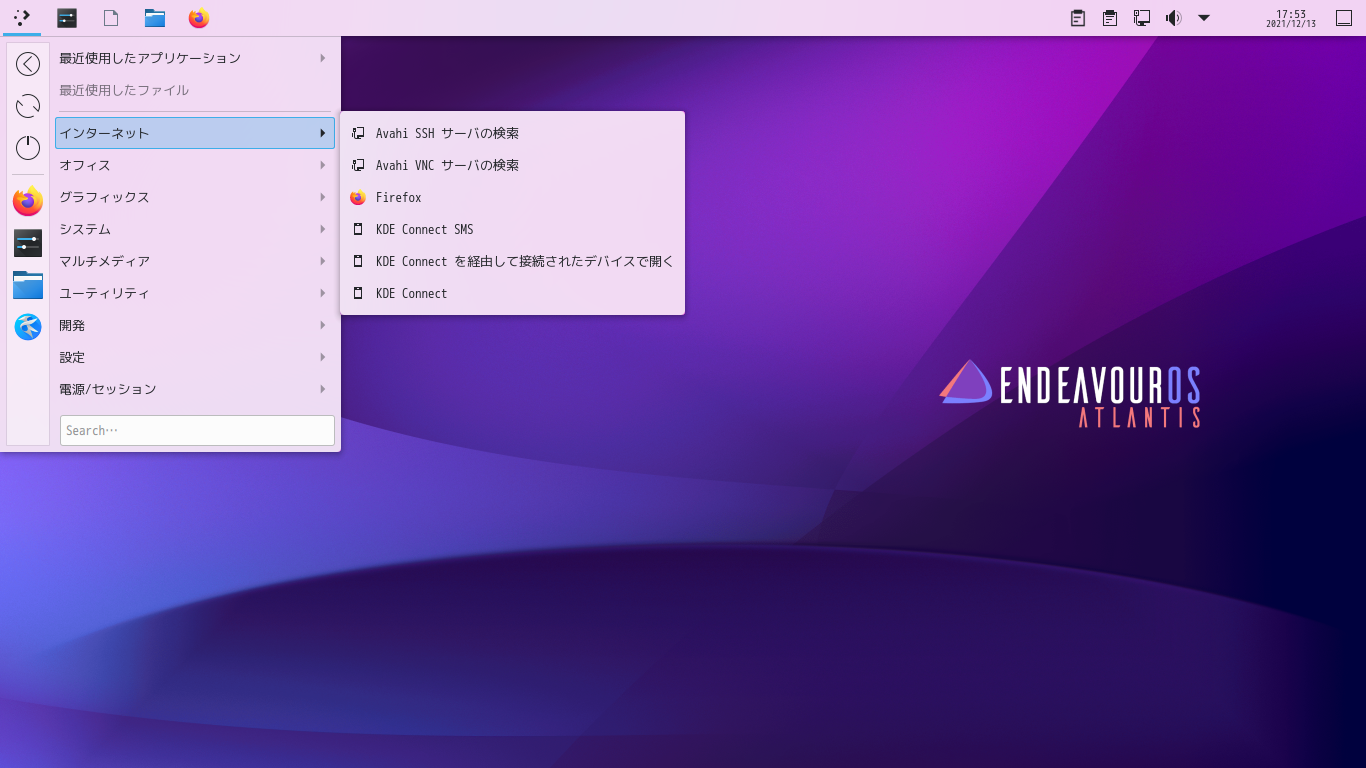Screen dimensions: 1366x768
Task: Open the グラフィックス category
Action: 195,197
